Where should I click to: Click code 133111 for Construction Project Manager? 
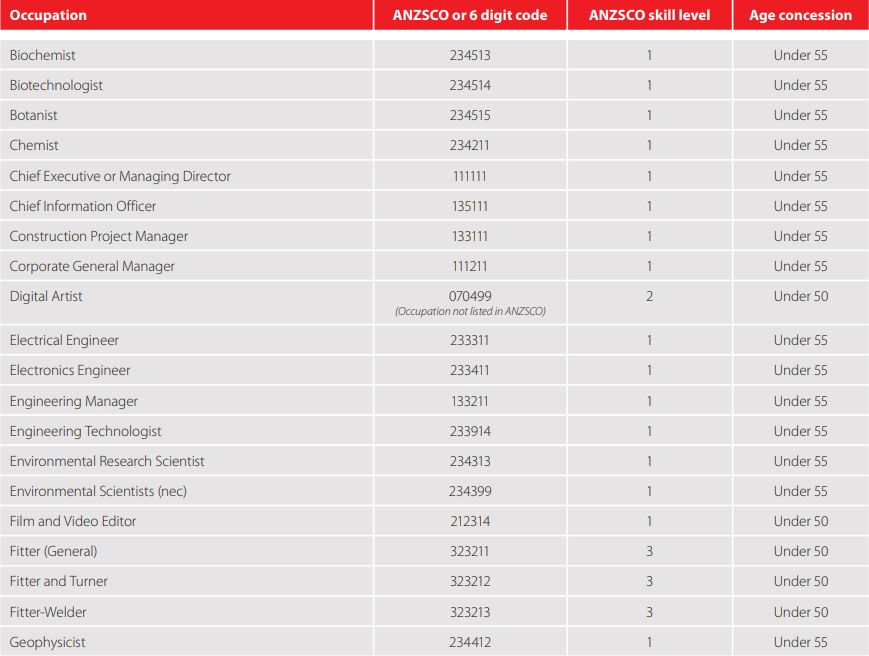point(469,236)
